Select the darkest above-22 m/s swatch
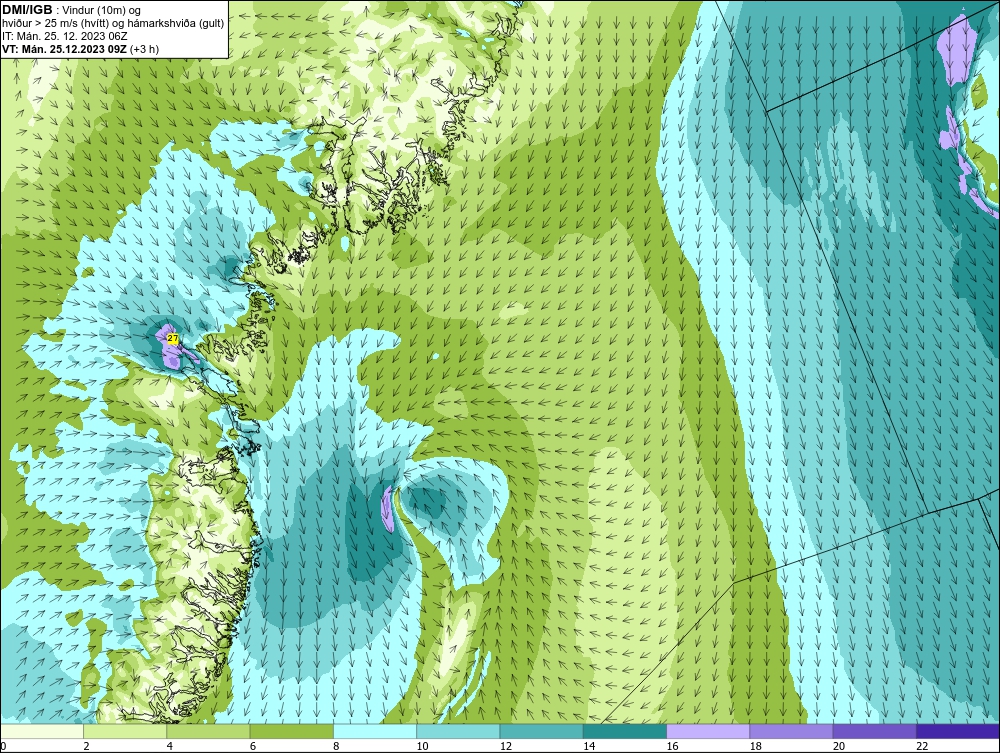 (958, 731)
